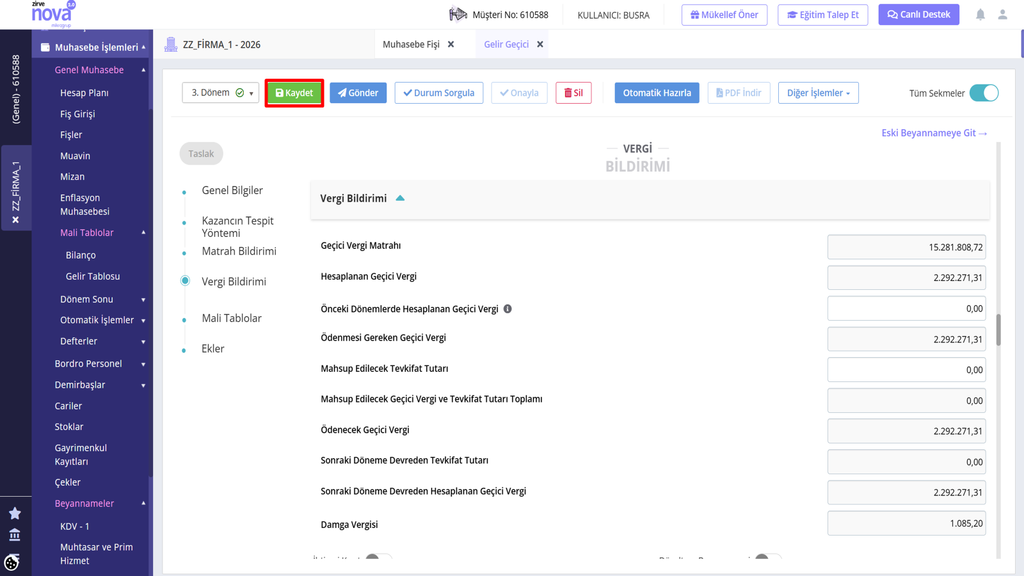Screen dimensions: 1024x576
Task: Open the user profile icon
Action: click(x=1002, y=14)
